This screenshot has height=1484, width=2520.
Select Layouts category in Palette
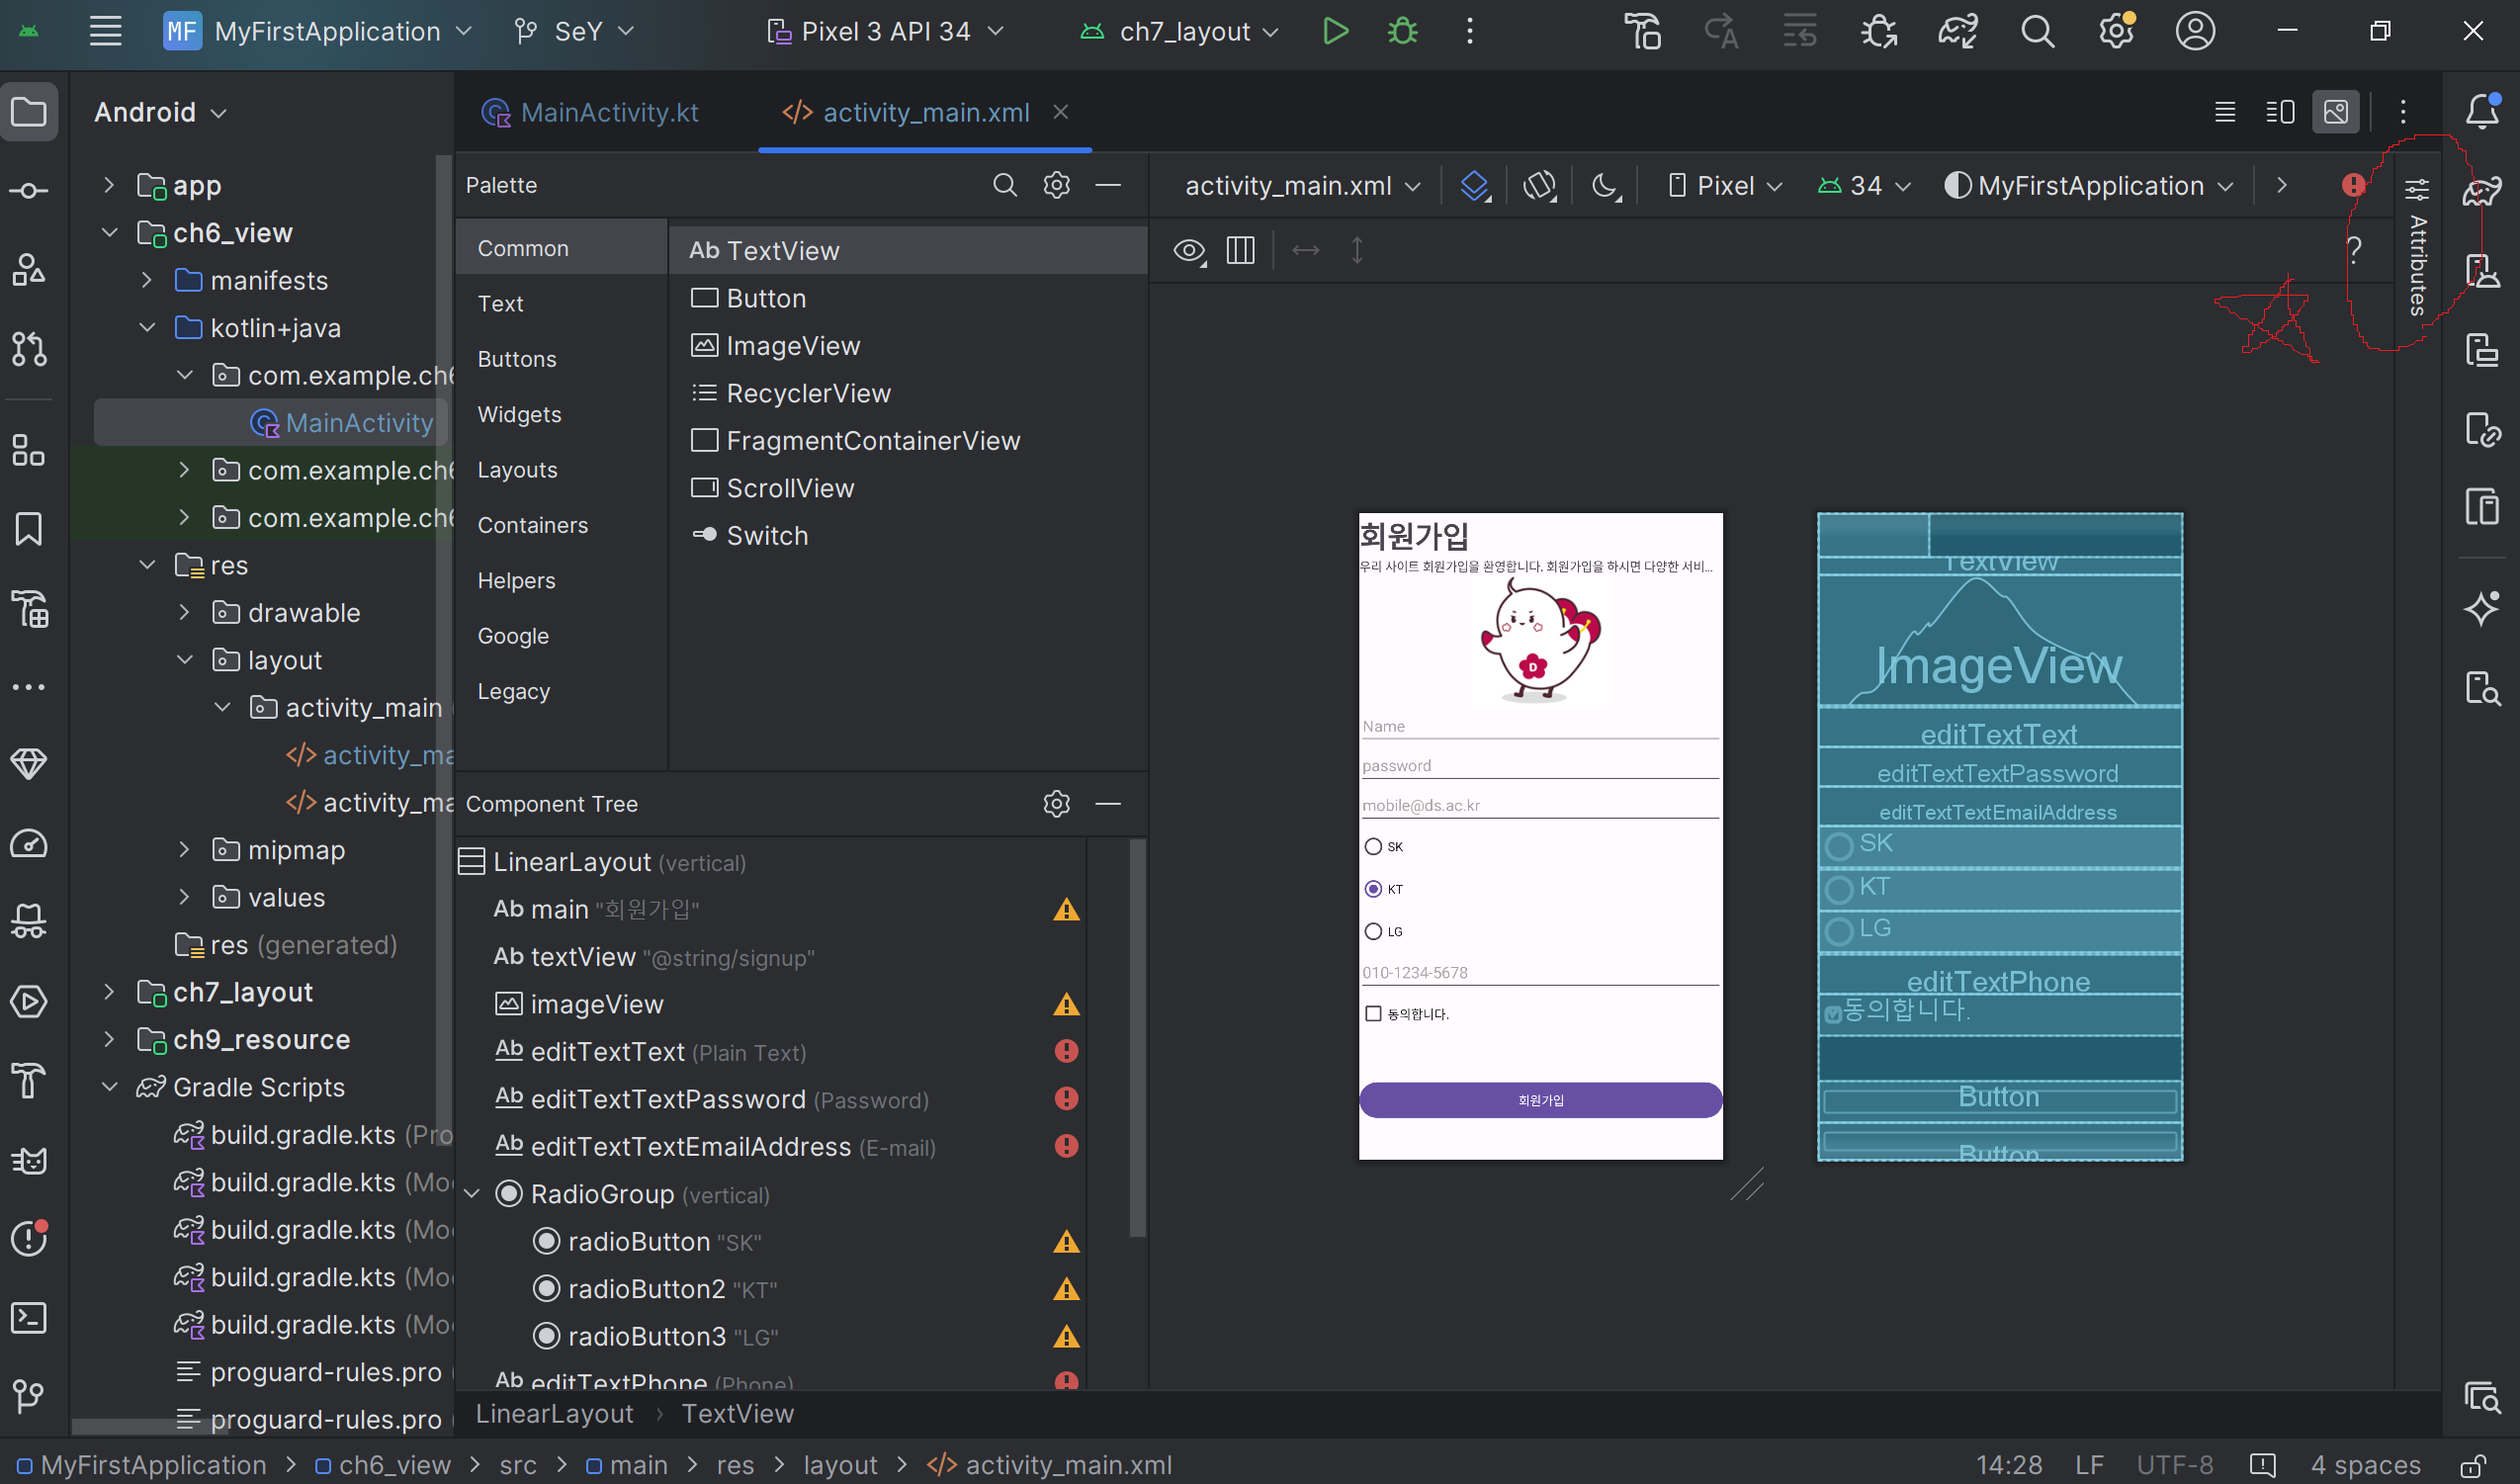click(x=517, y=470)
